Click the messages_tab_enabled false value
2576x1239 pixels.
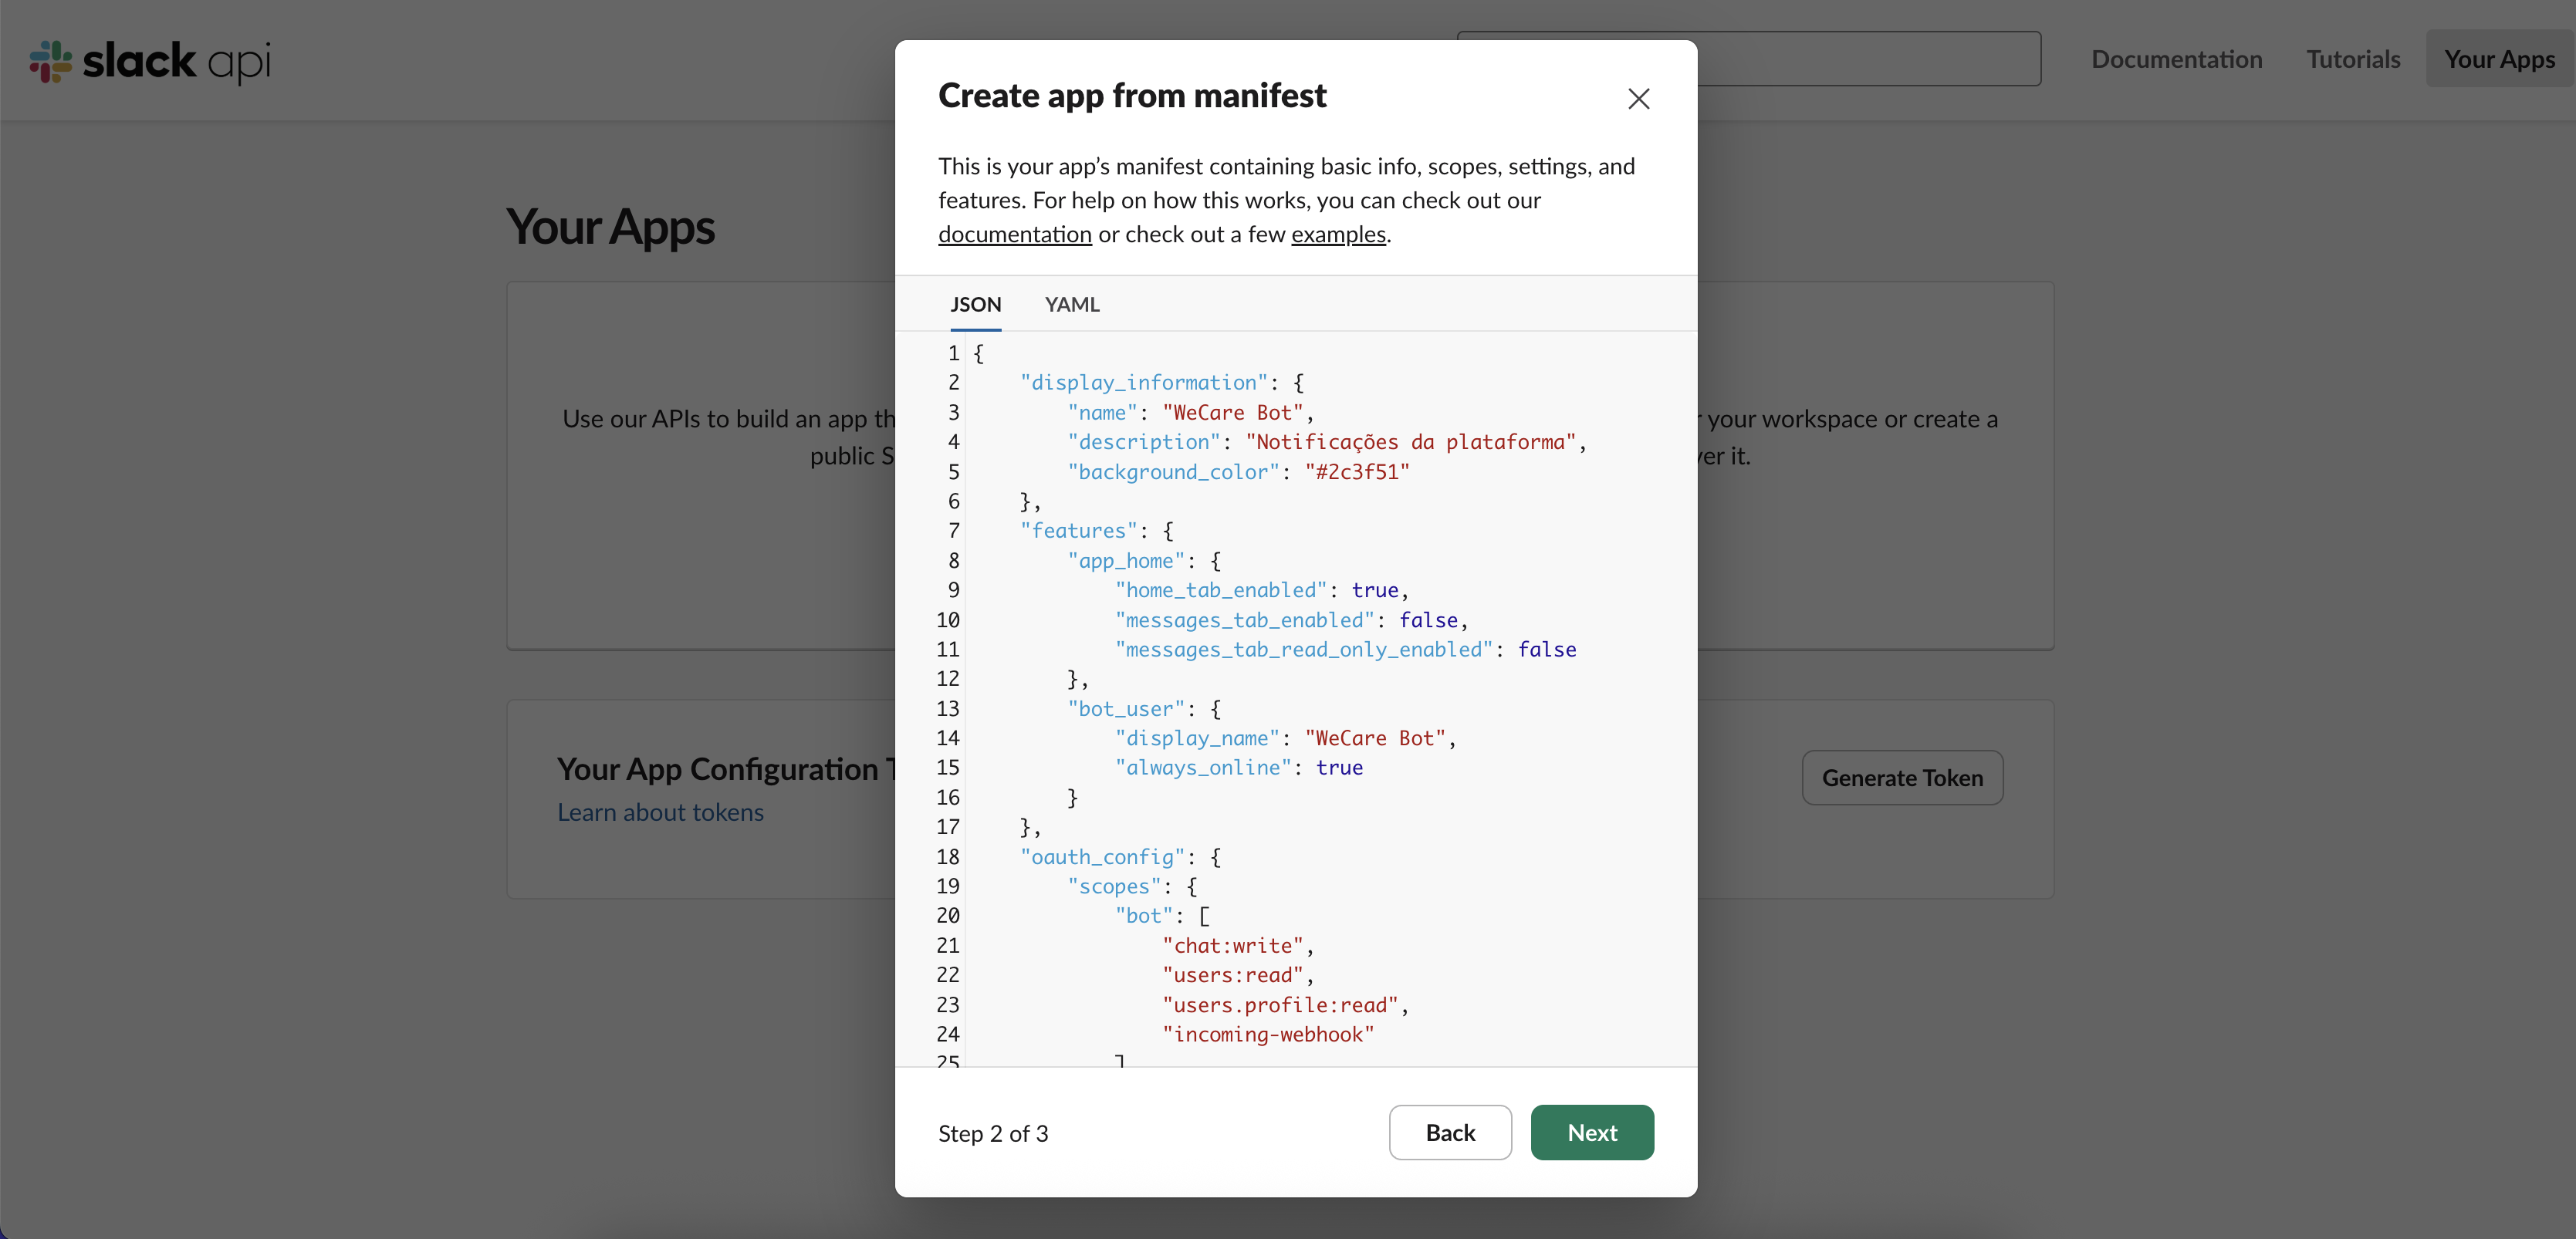[1428, 620]
